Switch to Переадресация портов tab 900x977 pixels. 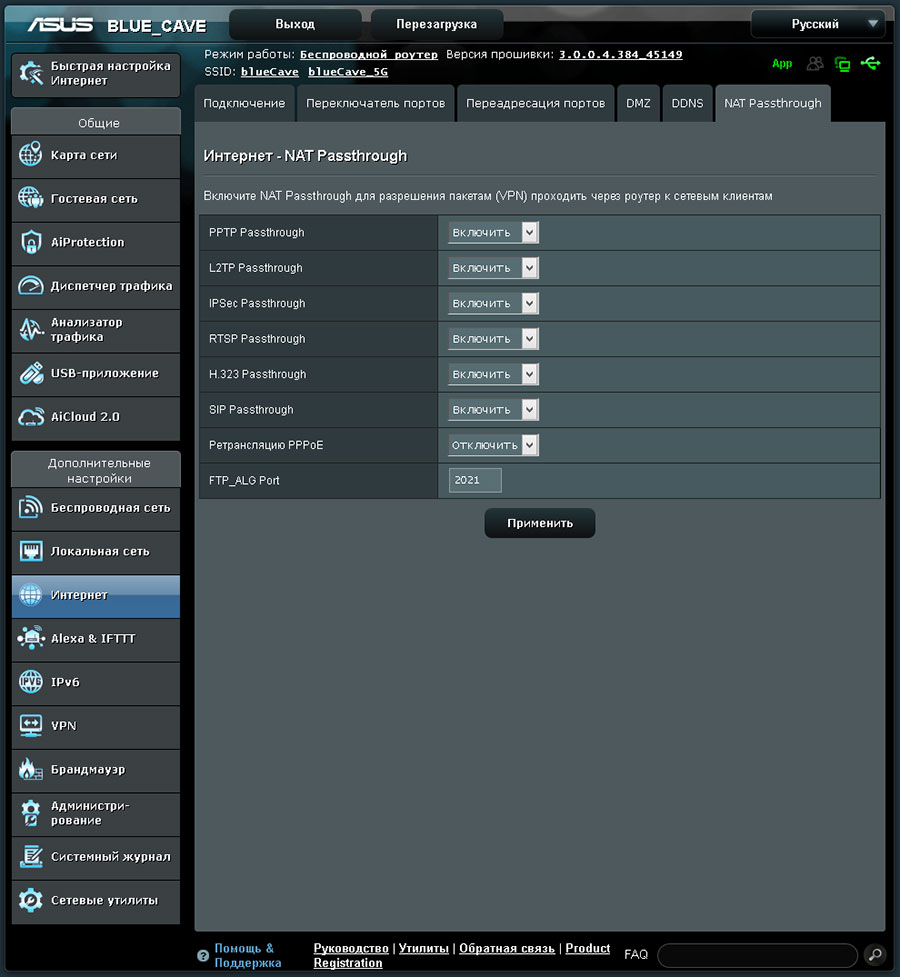click(x=535, y=103)
